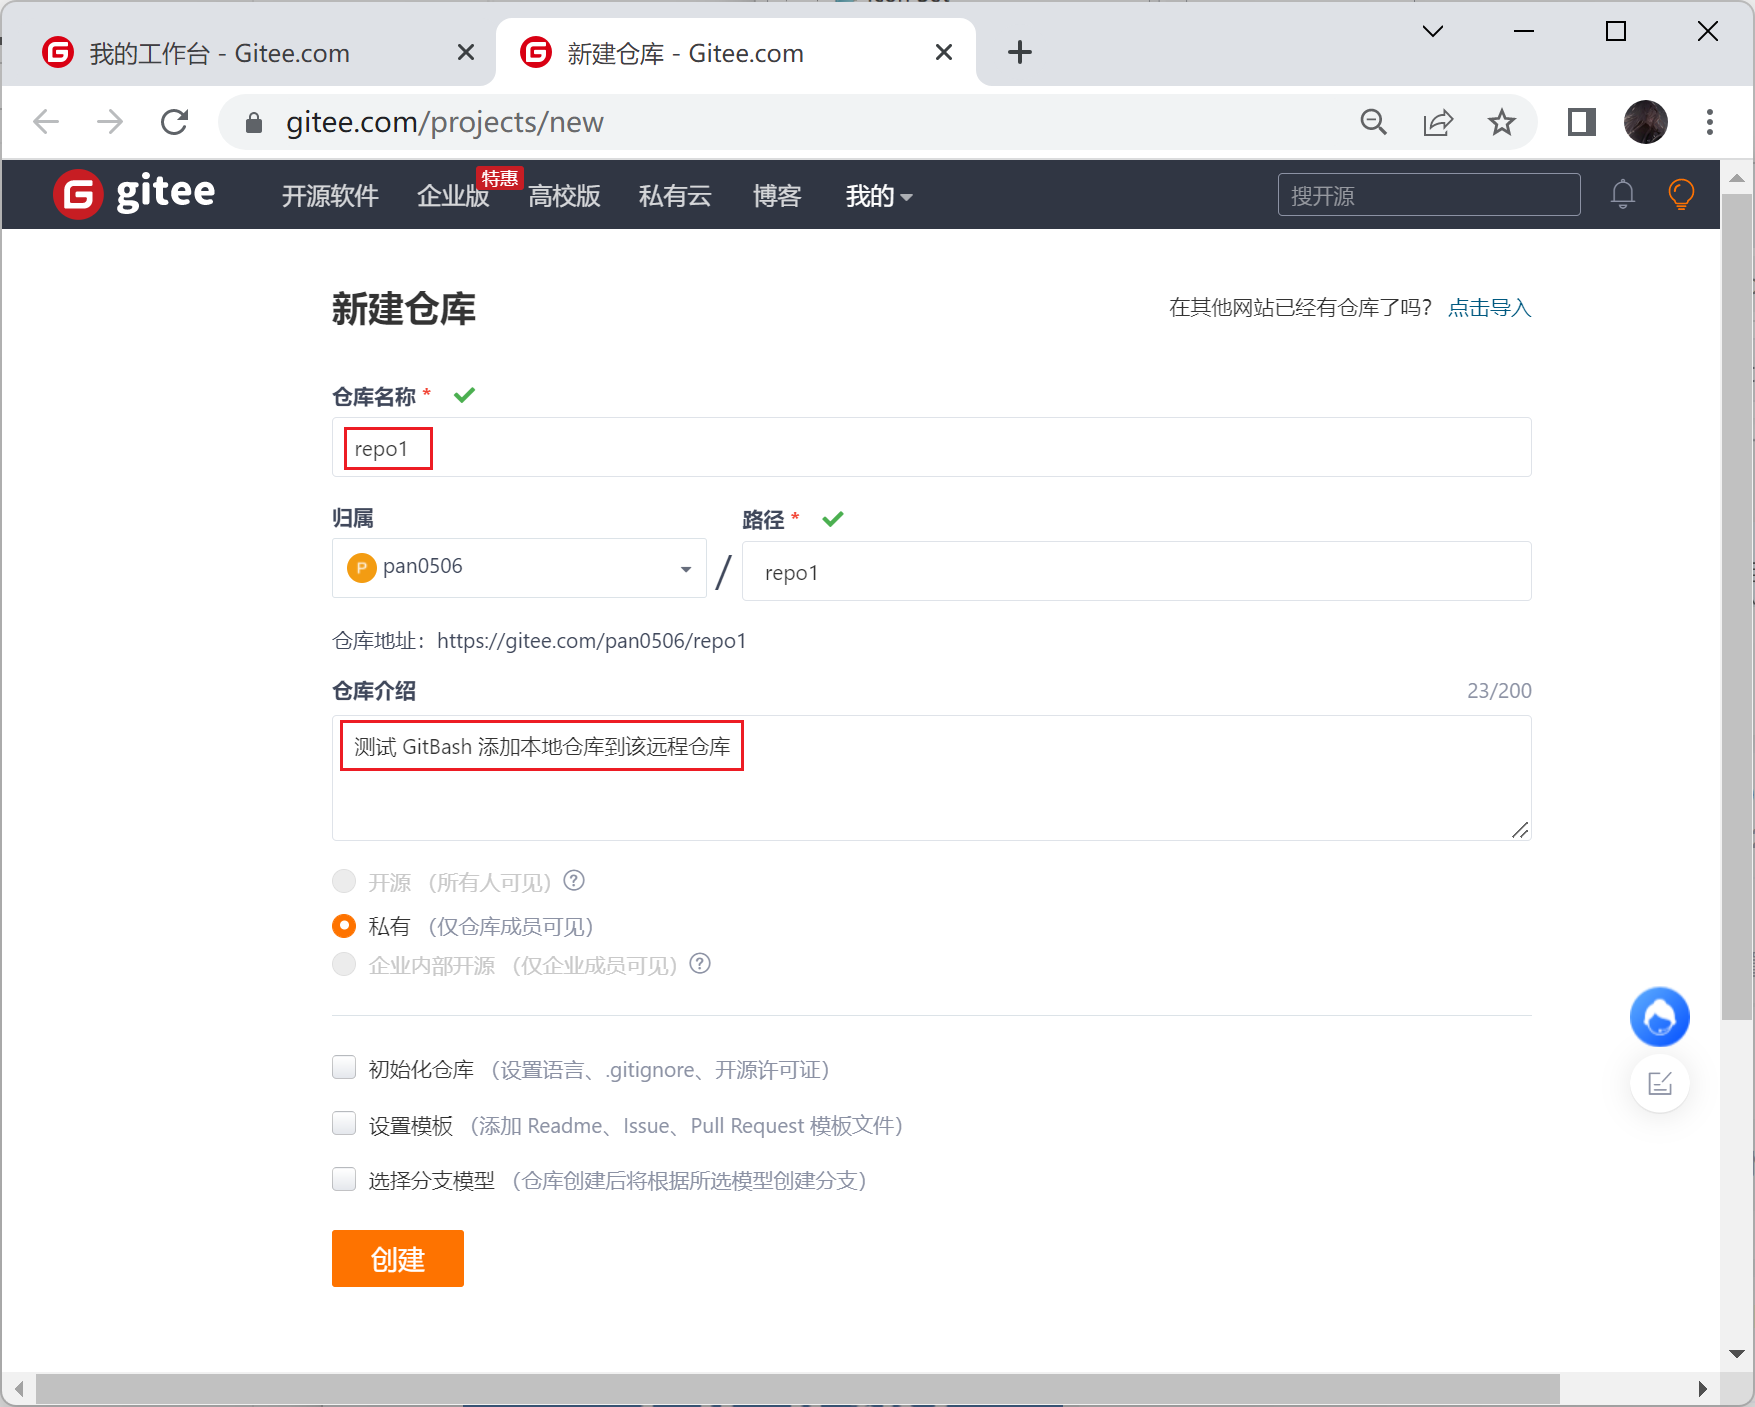Select the 私有 radio button

tap(344, 926)
